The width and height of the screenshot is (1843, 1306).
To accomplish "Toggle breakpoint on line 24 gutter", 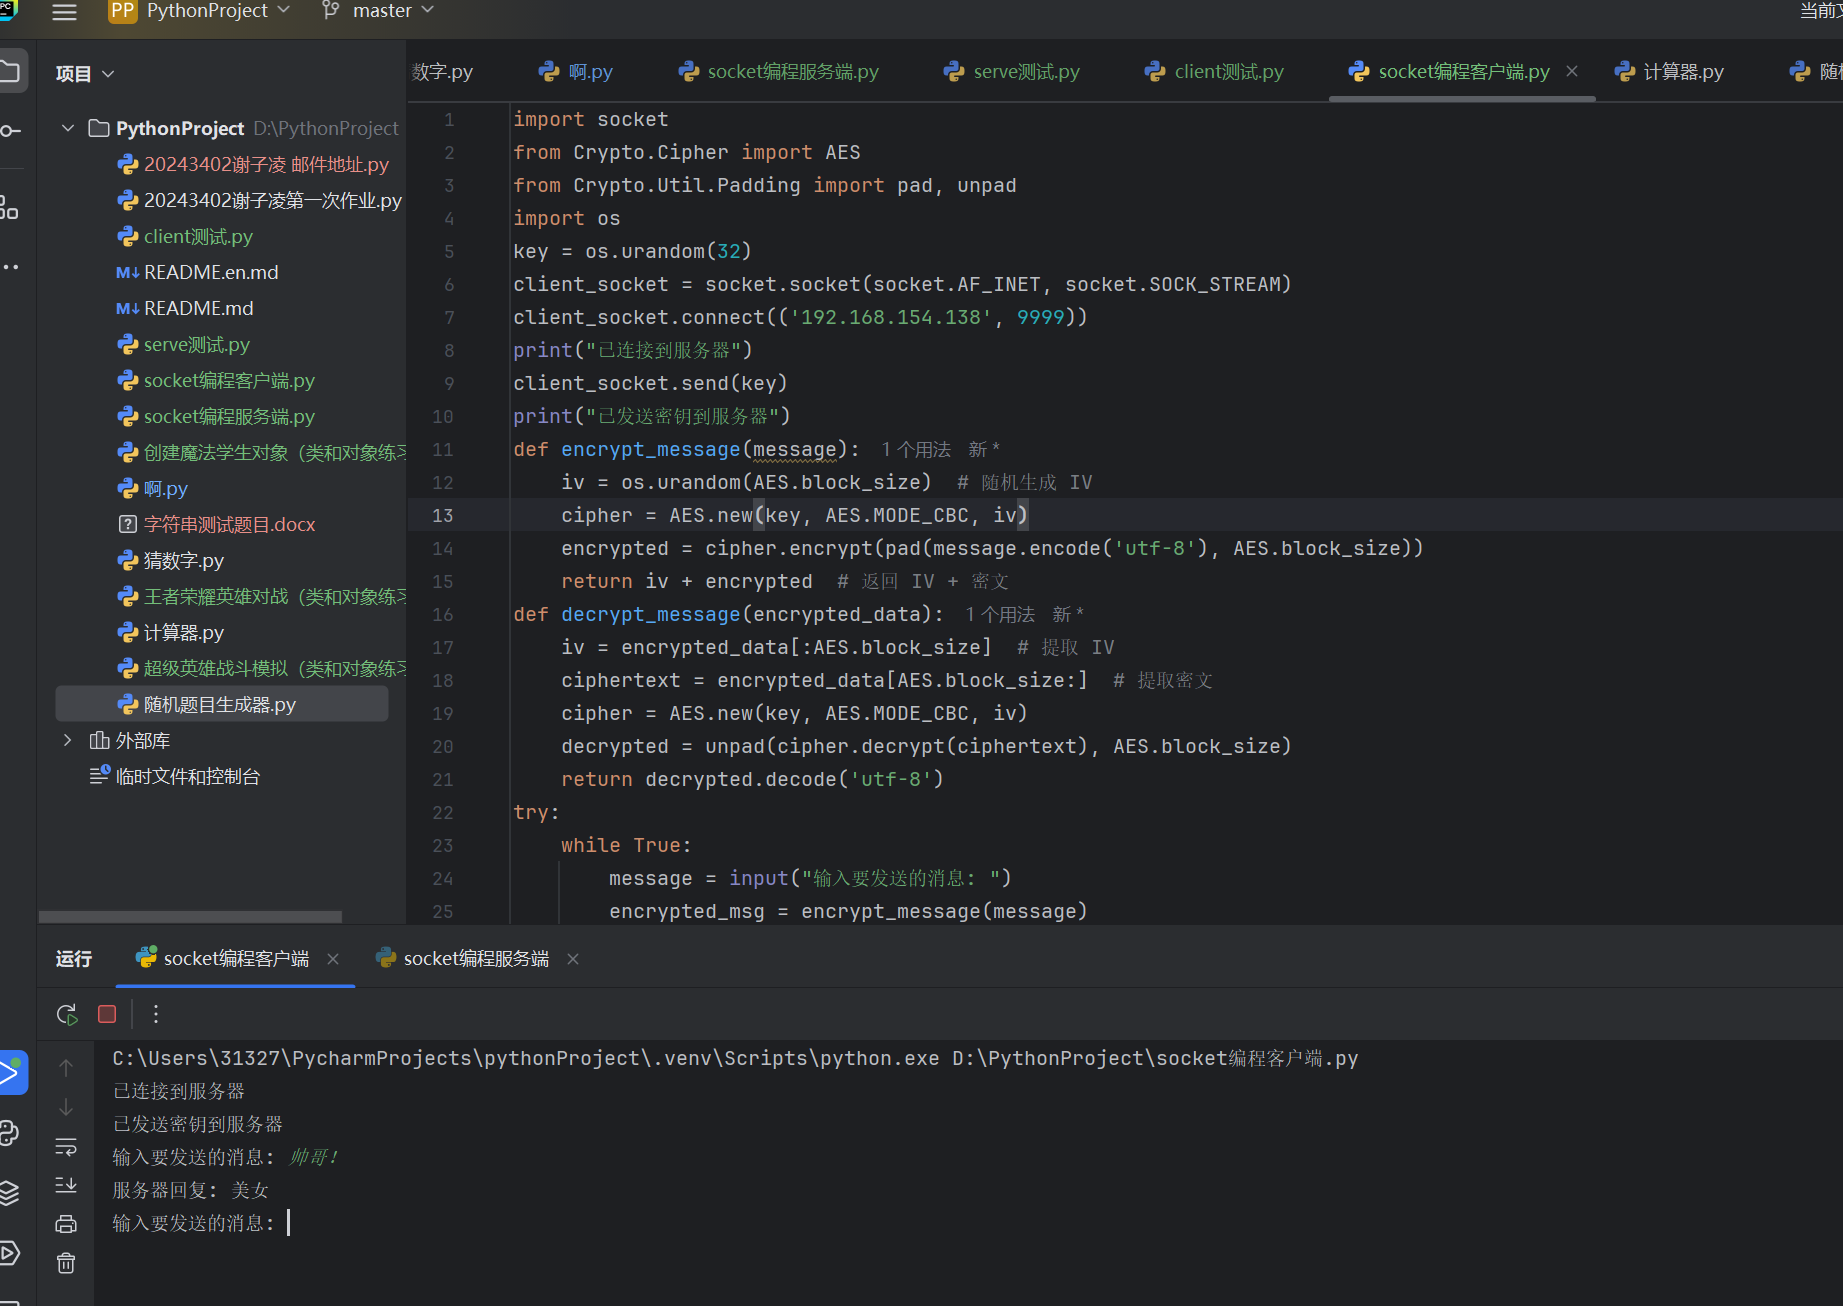I will (x=443, y=878).
